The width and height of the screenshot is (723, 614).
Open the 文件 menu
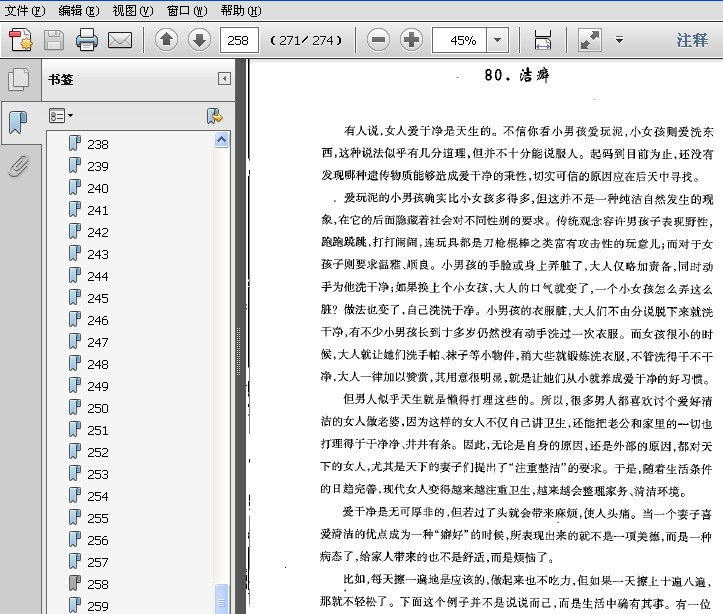click(24, 10)
